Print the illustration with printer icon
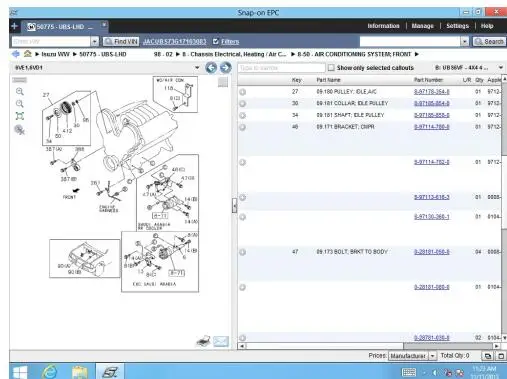Viewport: 507px width, 379px height. (203, 341)
